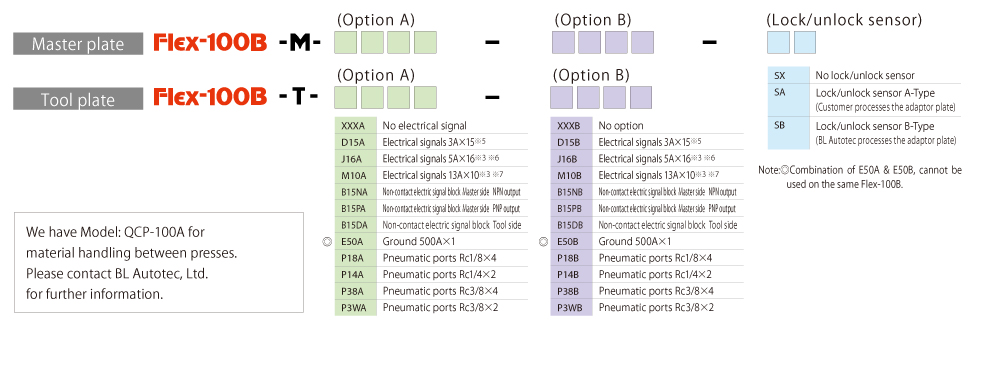Select the D15A option code cell
This screenshot has width=1000, height=371.
coord(355,142)
